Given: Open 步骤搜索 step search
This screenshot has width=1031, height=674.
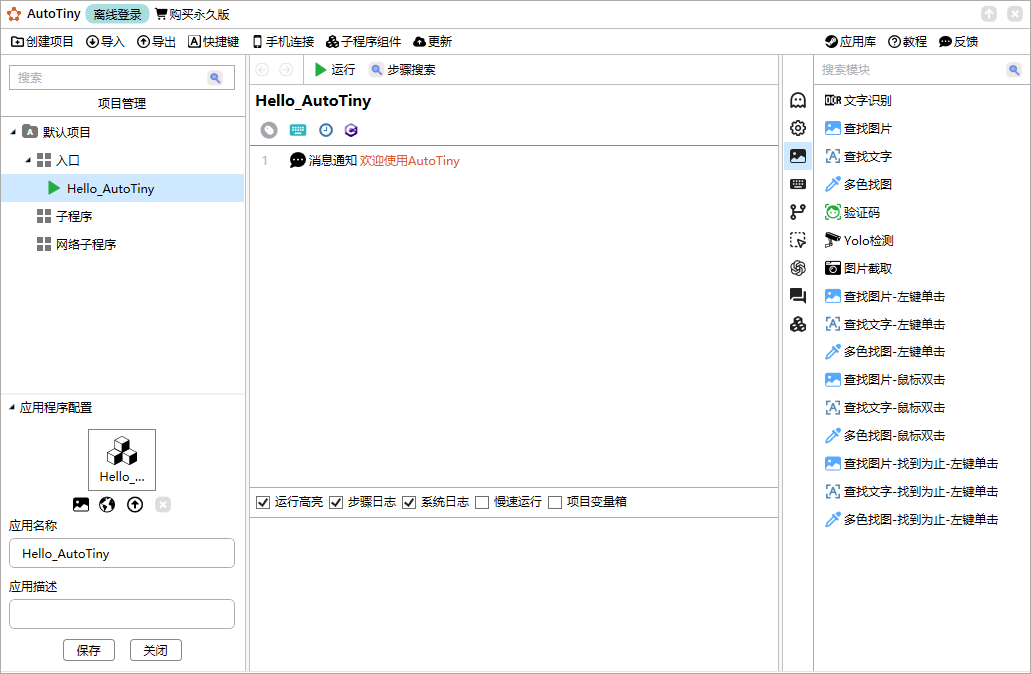Looking at the screenshot, I should pos(402,70).
